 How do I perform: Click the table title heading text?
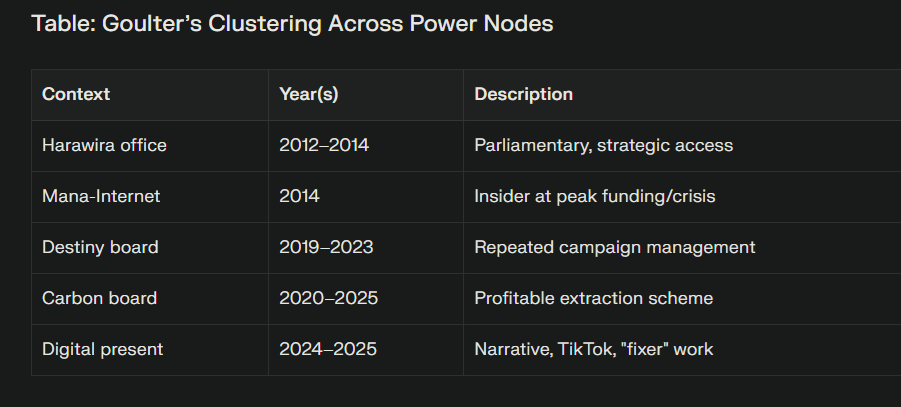[x=292, y=24]
